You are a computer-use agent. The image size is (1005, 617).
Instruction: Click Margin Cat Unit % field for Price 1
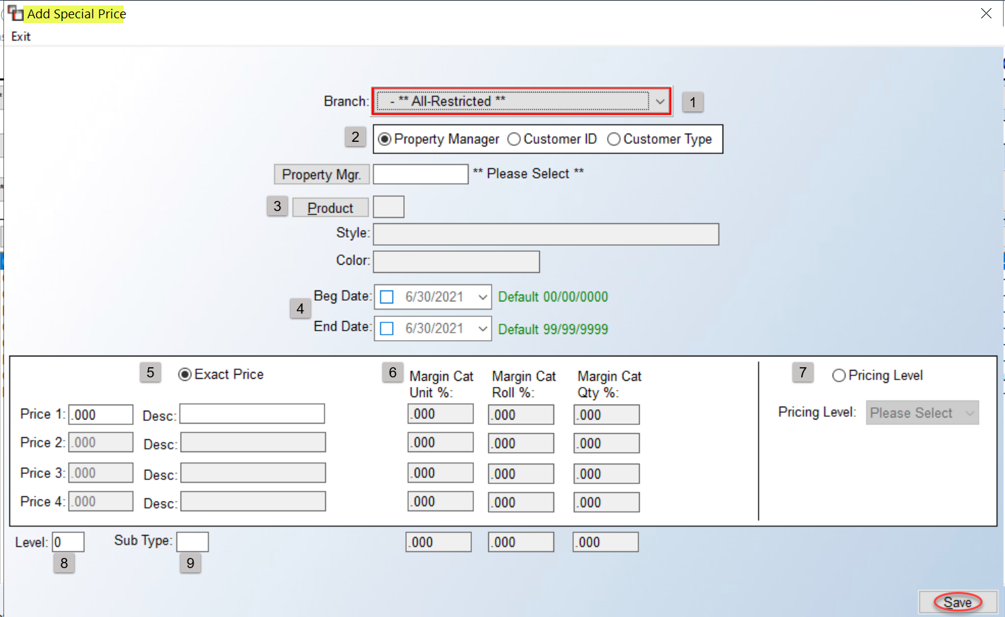point(440,414)
